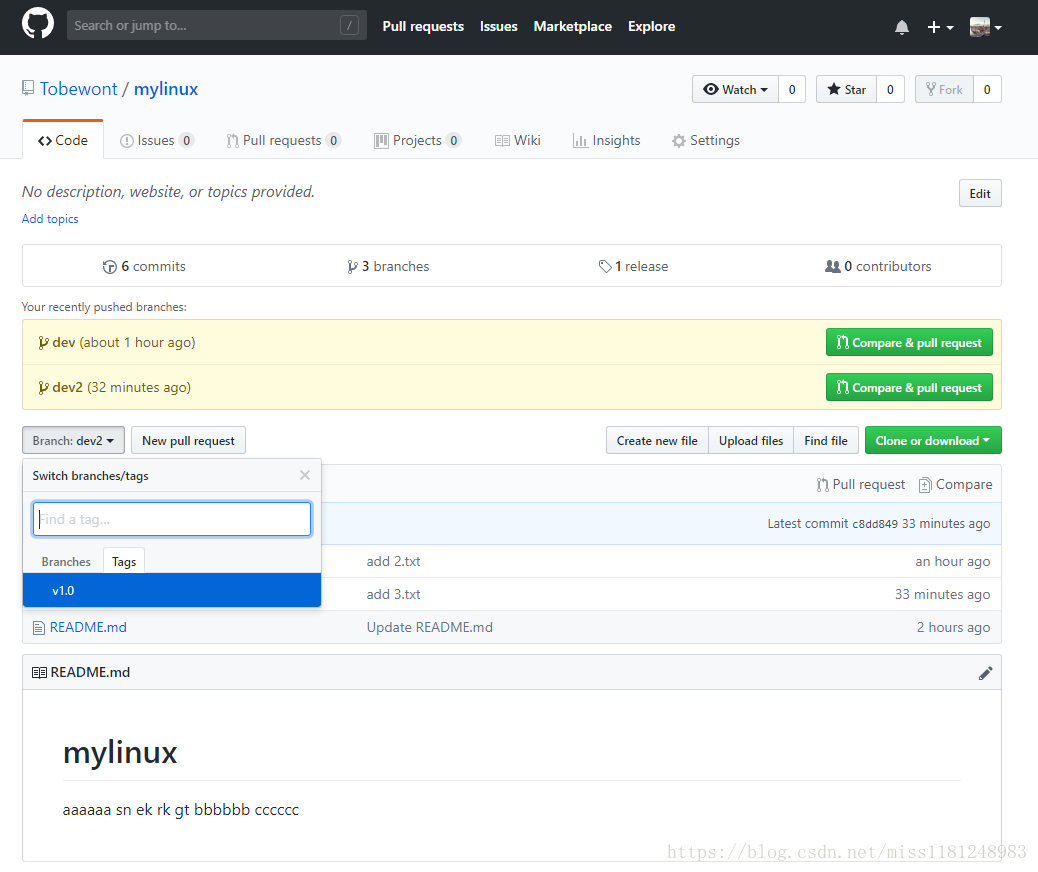This screenshot has height=872, width=1038.
Task: Switch to the Projects tab
Action: tap(417, 140)
